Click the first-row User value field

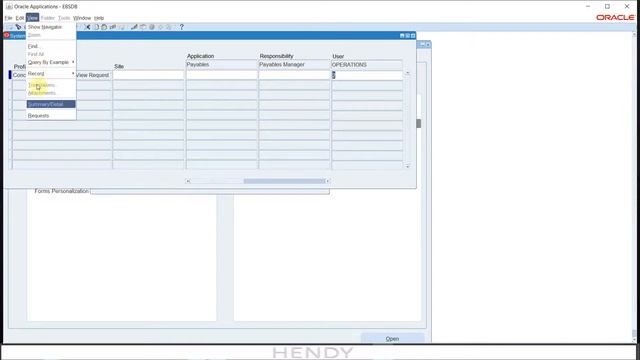(367, 75)
